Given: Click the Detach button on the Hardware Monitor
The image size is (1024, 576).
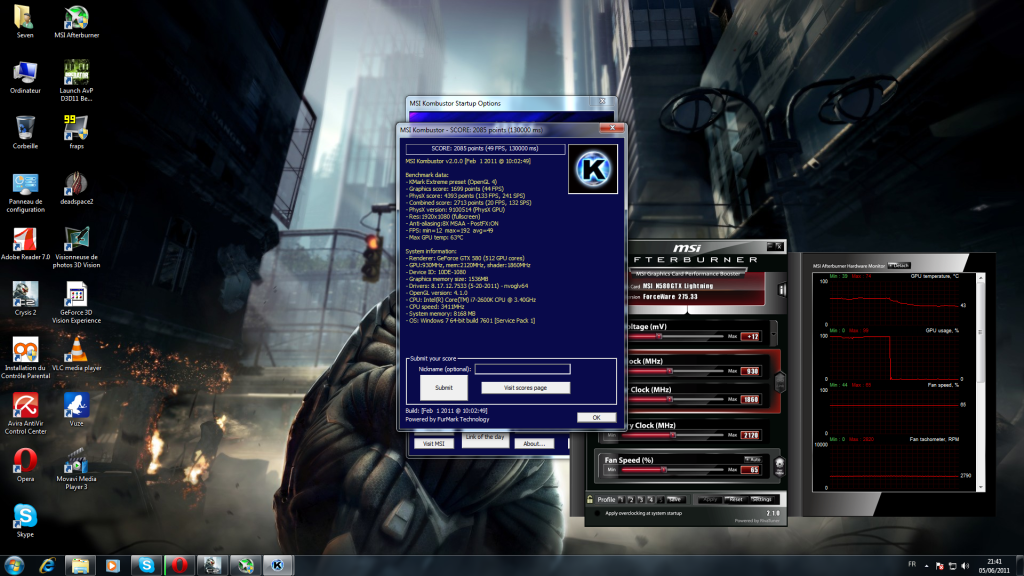Looking at the screenshot, I should 899,266.
